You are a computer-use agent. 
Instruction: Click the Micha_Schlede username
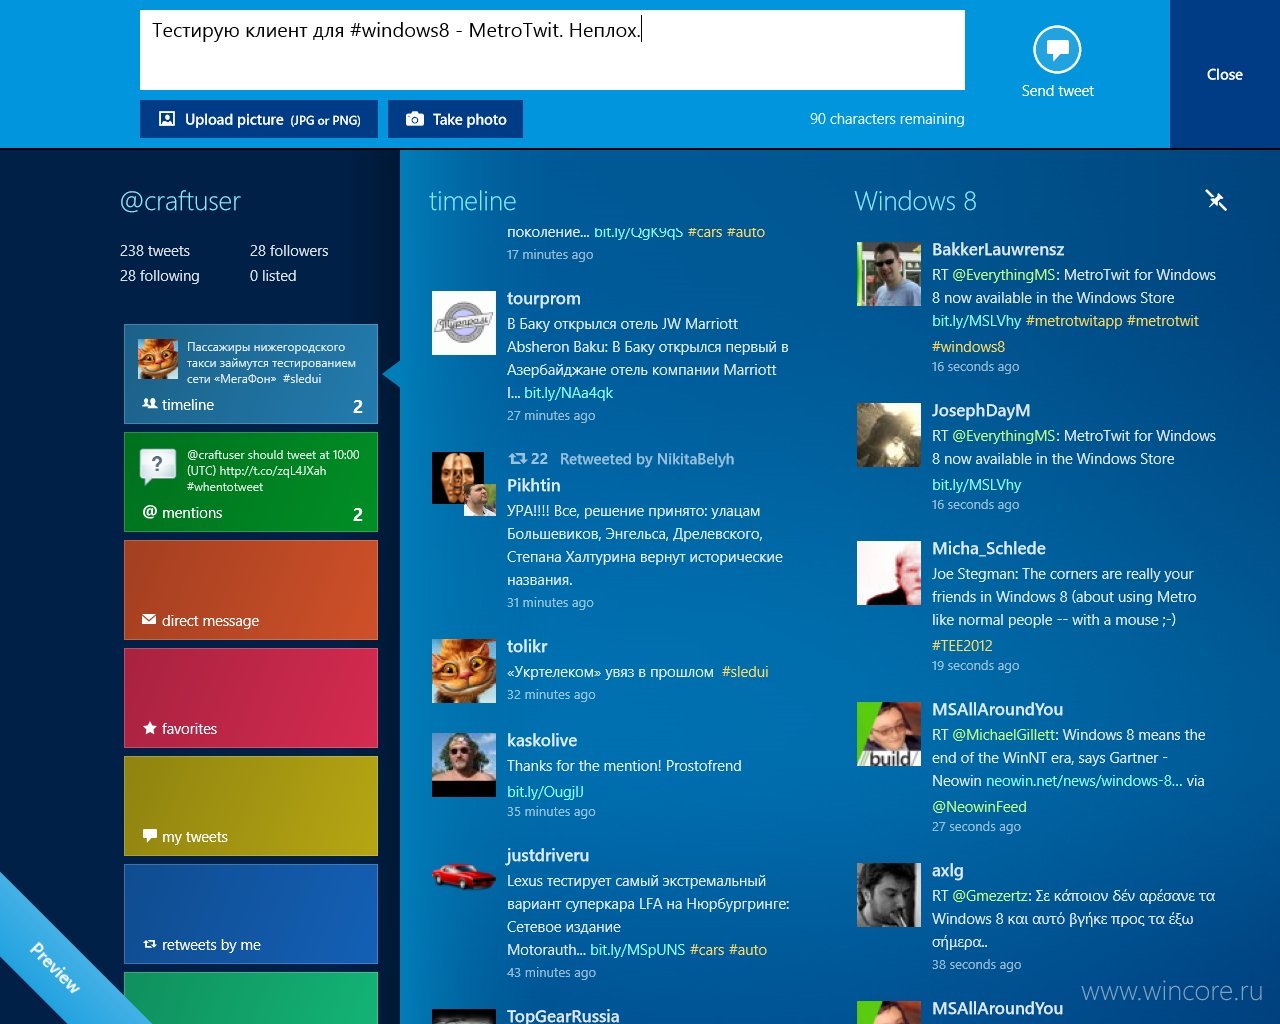point(989,549)
